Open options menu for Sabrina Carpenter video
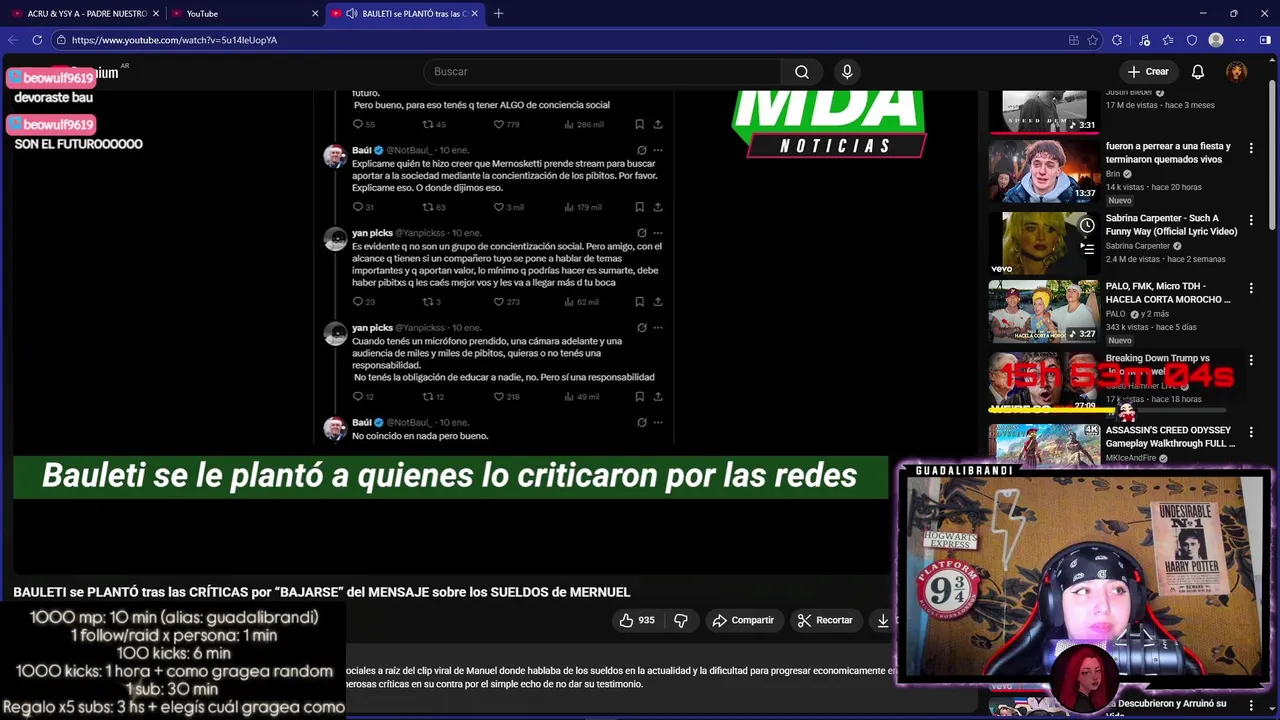The height and width of the screenshot is (720, 1280). click(x=1251, y=220)
